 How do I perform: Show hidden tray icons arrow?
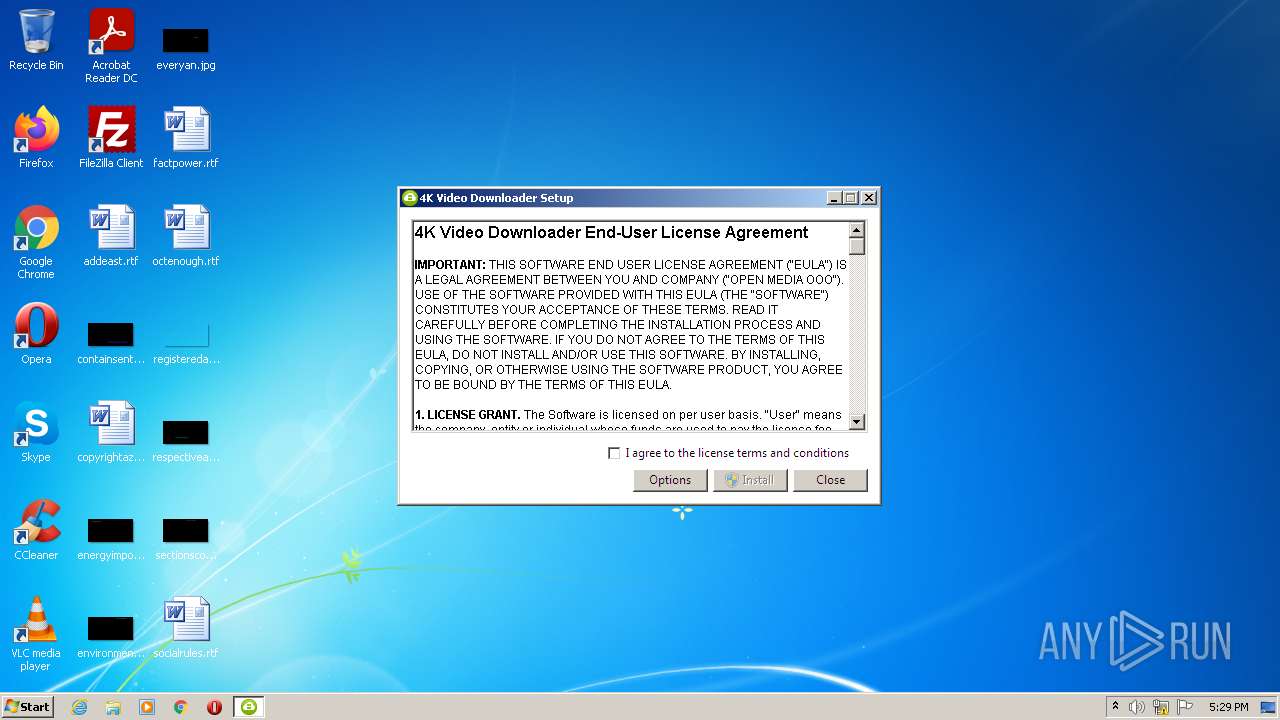1115,707
